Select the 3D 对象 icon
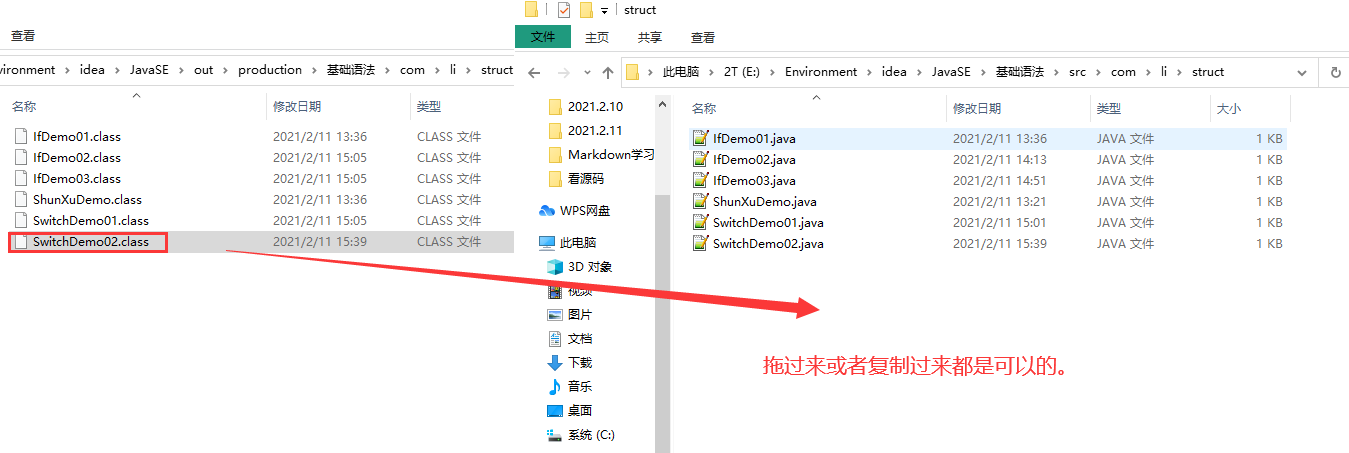Viewport: 1349px width, 453px height. pyautogui.click(x=555, y=267)
